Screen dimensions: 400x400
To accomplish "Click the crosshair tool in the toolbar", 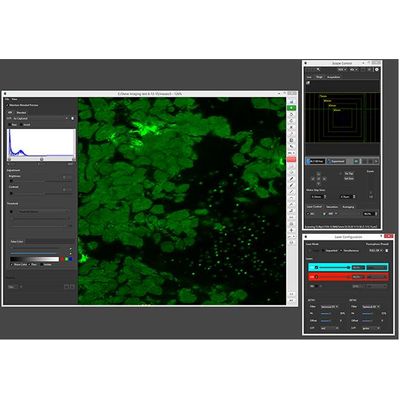I will coord(291,230).
